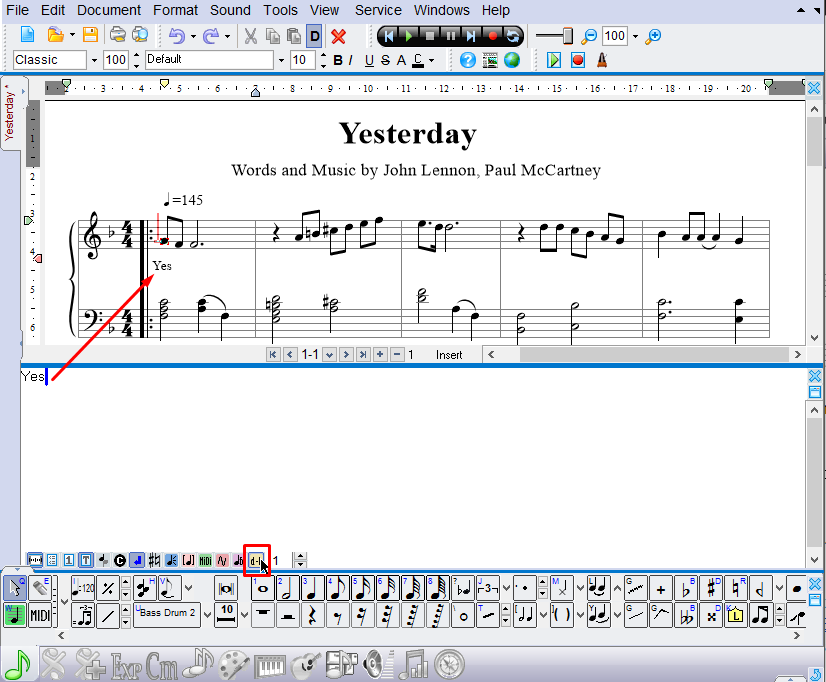Pick the quarter rest symbol
826x682 pixels.
313,615
